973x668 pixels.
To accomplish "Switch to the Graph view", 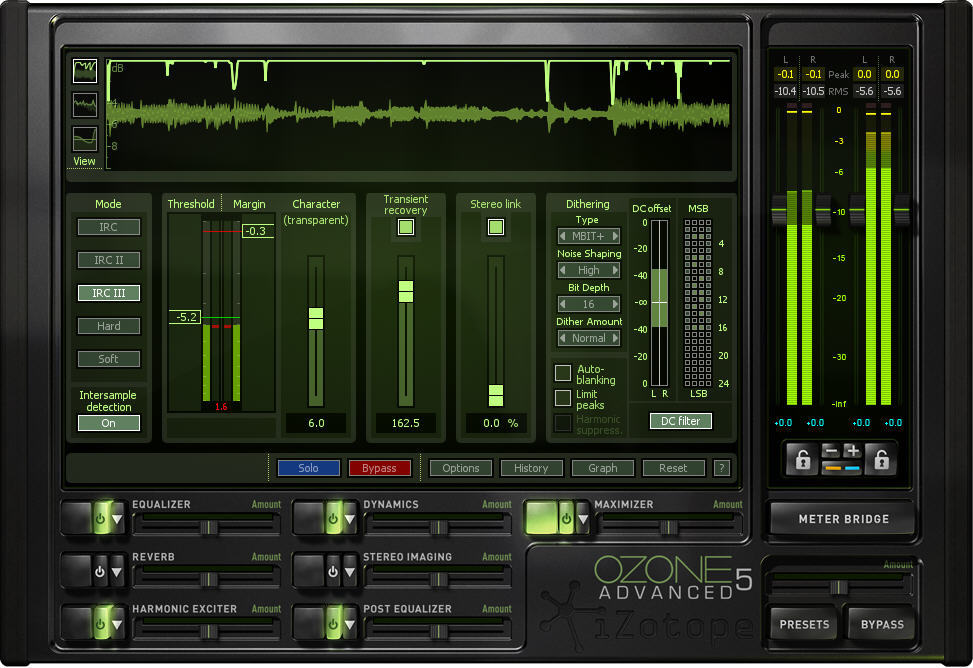I will tap(602, 468).
